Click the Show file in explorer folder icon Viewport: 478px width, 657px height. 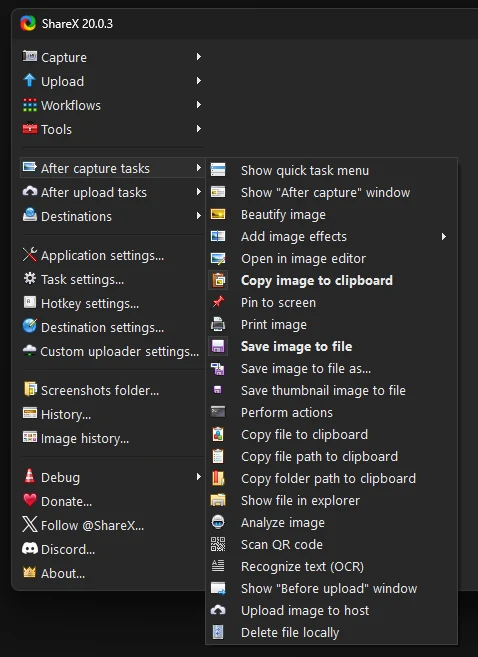point(218,500)
